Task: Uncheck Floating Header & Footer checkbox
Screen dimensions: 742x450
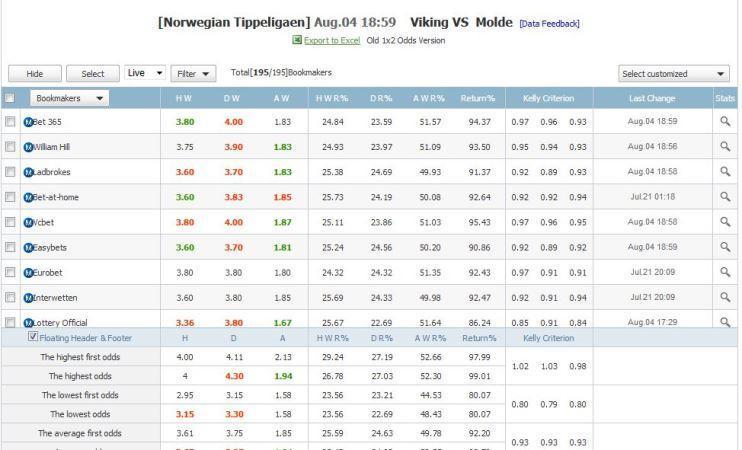Action: (x=33, y=338)
